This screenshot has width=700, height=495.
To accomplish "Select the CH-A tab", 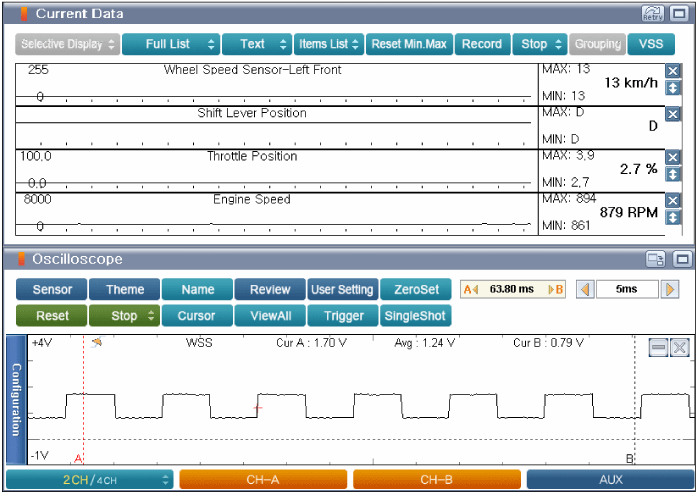I will pos(263,480).
